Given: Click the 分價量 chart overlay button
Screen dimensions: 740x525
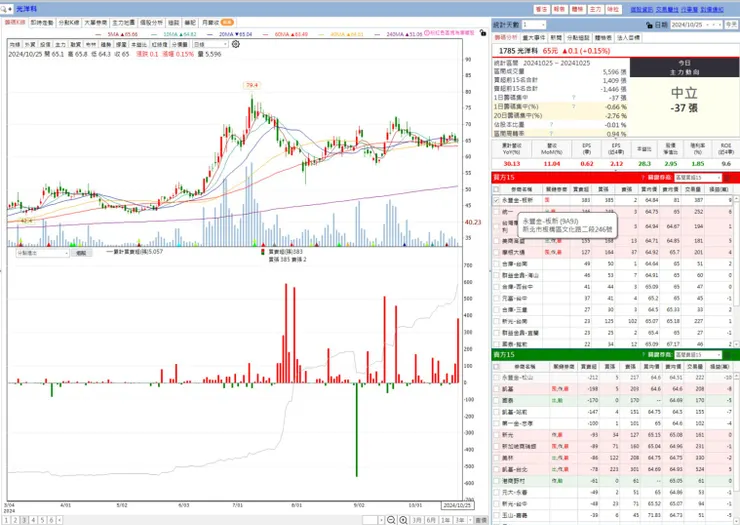Looking at the screenshot, I should 180,44.
